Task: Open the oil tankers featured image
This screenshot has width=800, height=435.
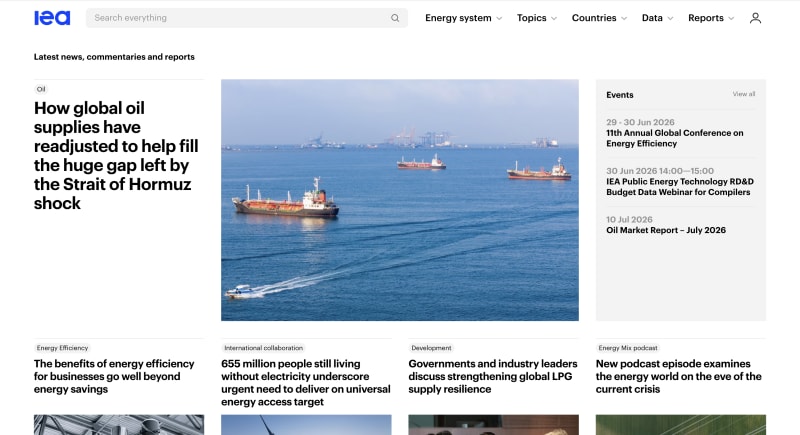Action: click(399, 200)
